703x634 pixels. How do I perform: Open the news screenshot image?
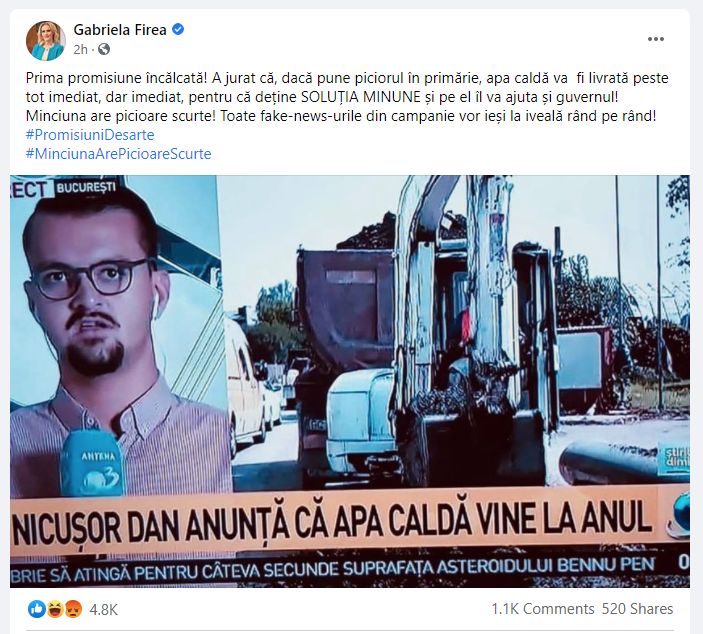point(350,381)
